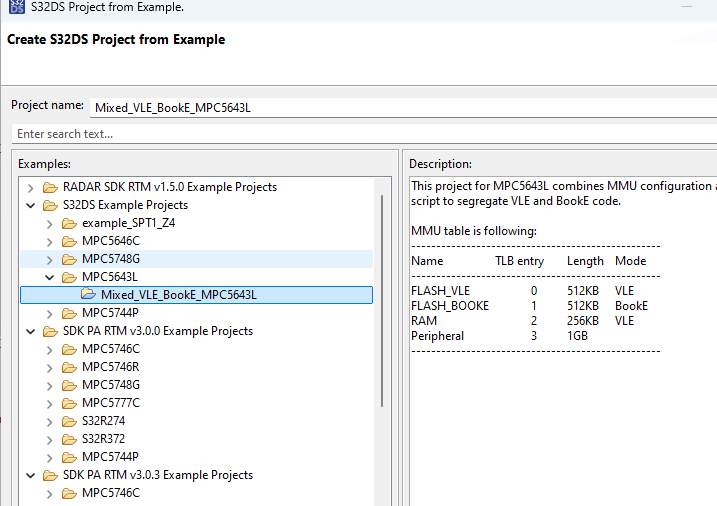This screenshot has height=506, width=717.
Task: Click the MPC5746R folder icon
Action: (x=69, y=367)
